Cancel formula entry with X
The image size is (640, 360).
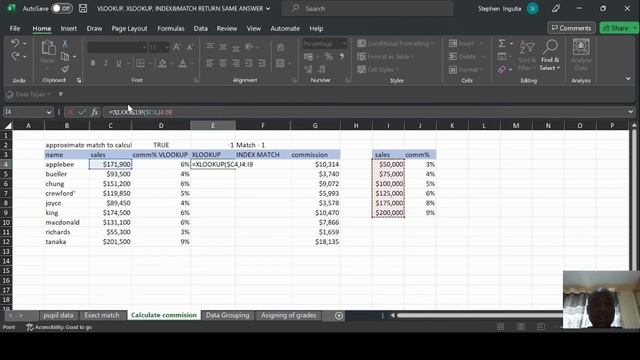click(70, 112)
